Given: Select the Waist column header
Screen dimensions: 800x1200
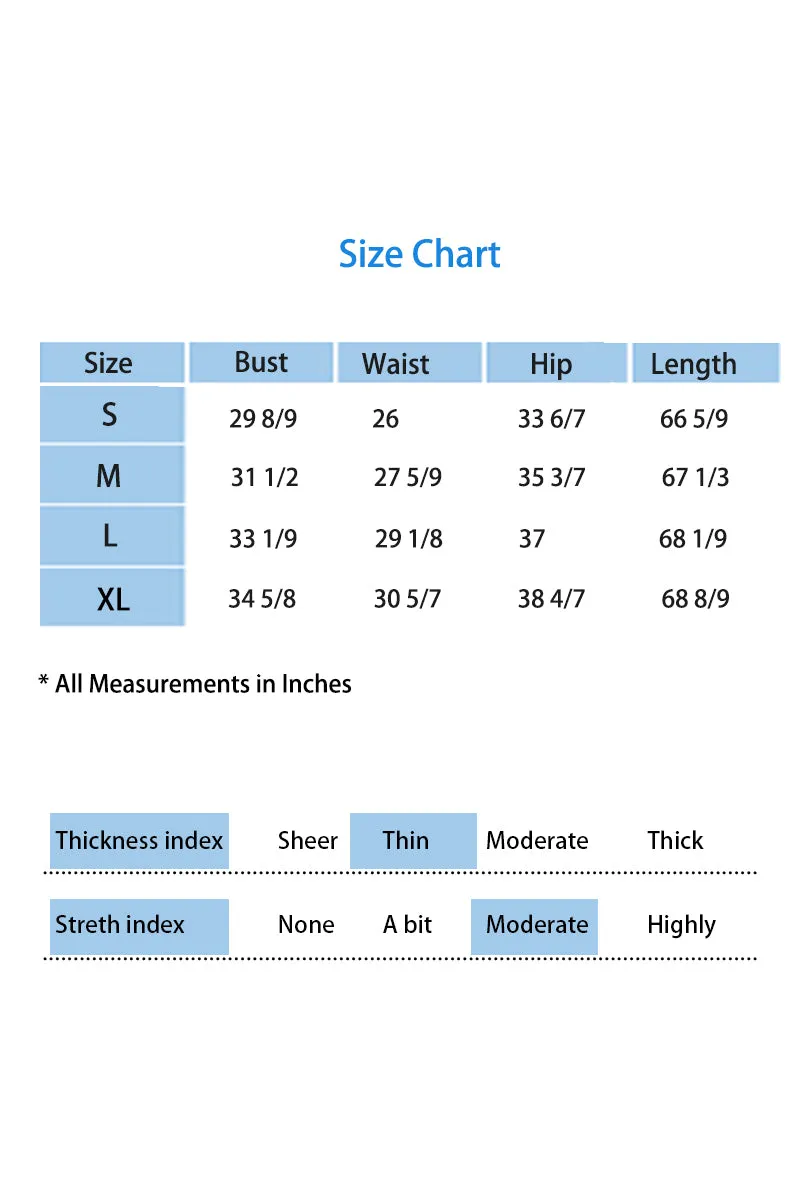Looking at the screenshot, I should [x=409, y=363].
